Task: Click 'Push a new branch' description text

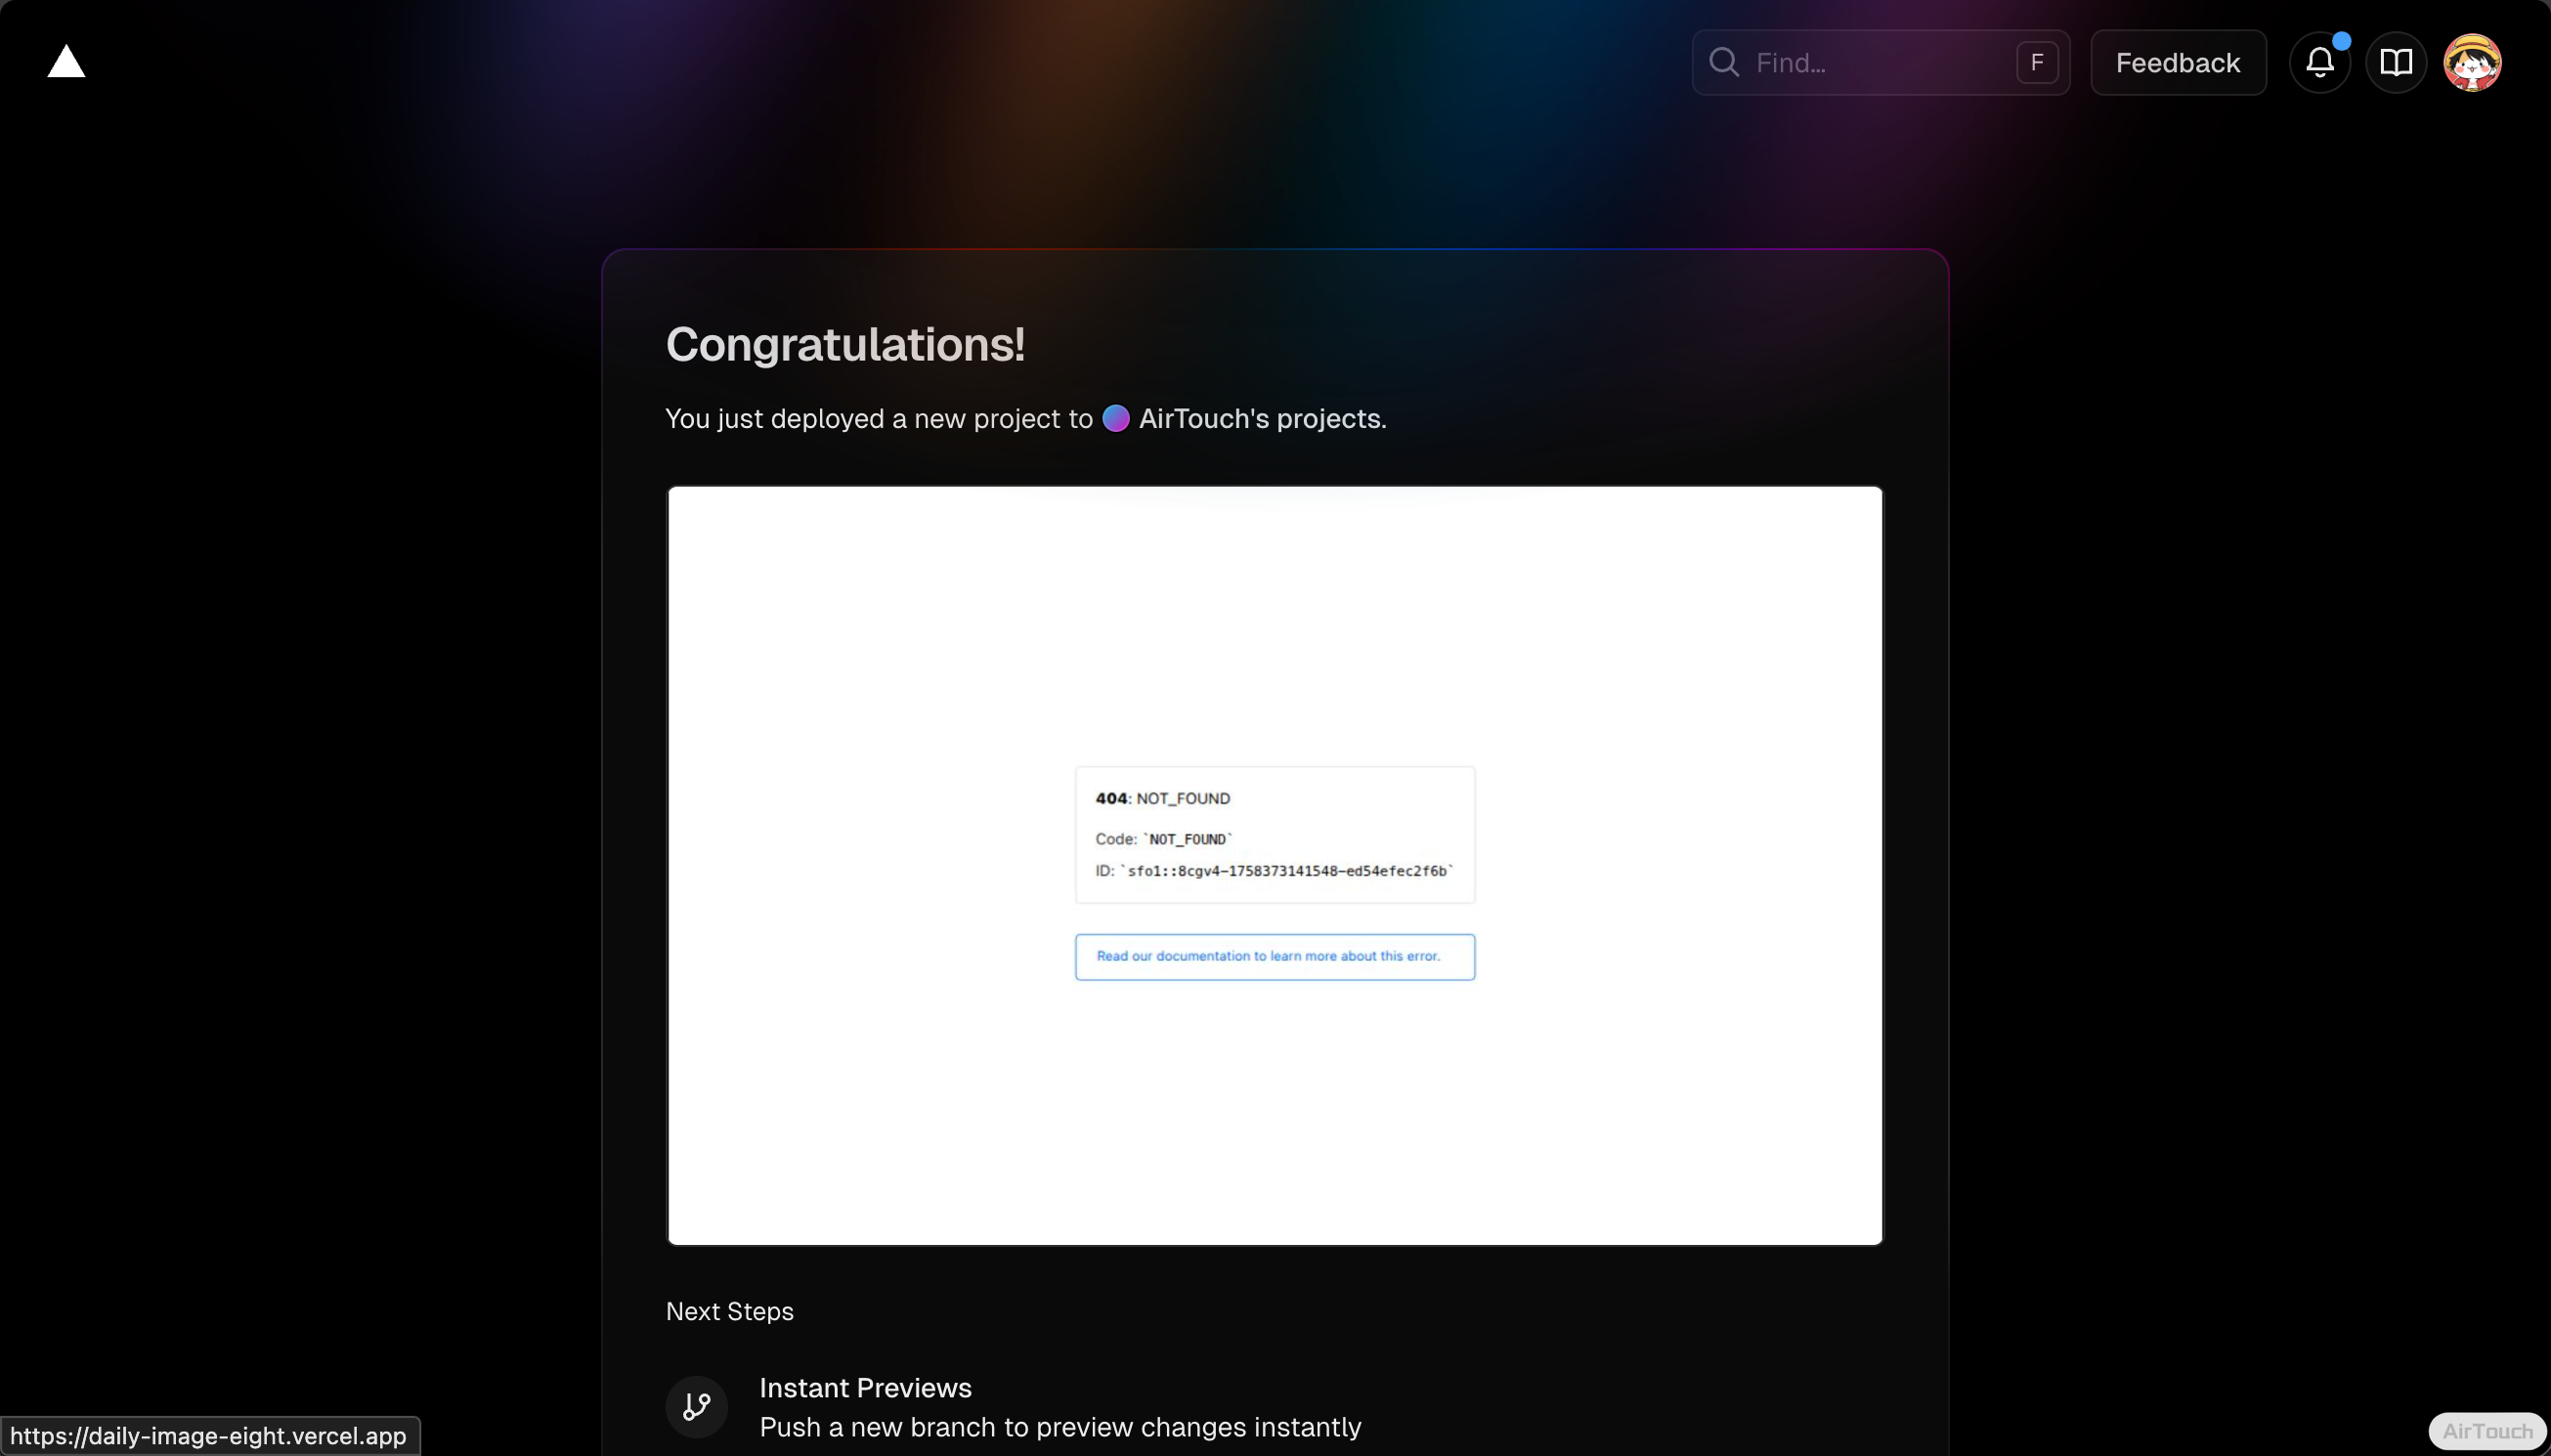Action: pyautogui.click(x=1060, y=1426)
